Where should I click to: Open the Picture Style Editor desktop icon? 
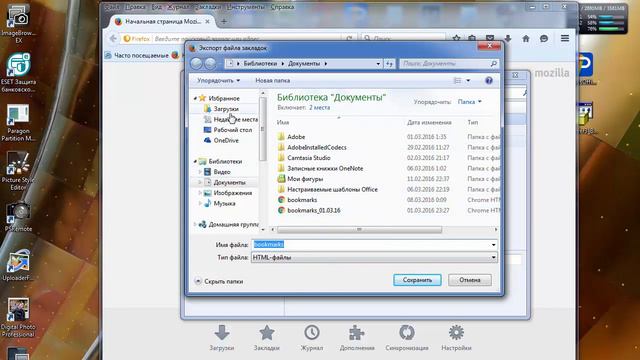pos(18,171)
